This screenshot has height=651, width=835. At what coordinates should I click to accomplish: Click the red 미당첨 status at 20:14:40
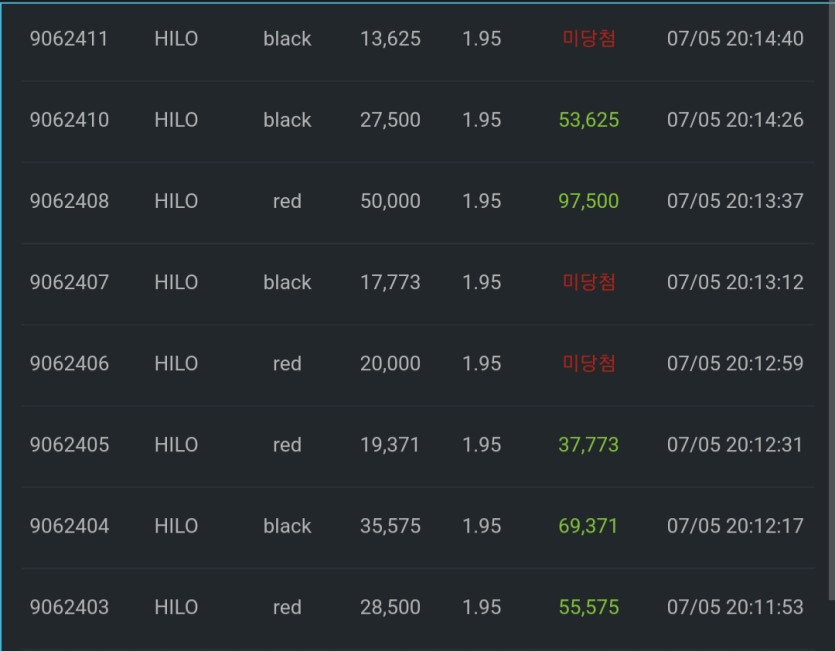(589, 38)
